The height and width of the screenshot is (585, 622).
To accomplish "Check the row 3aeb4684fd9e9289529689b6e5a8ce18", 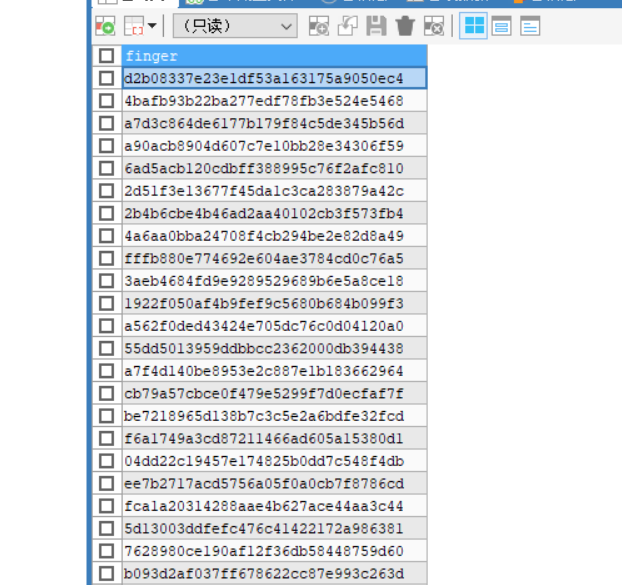I will [106, 281].
